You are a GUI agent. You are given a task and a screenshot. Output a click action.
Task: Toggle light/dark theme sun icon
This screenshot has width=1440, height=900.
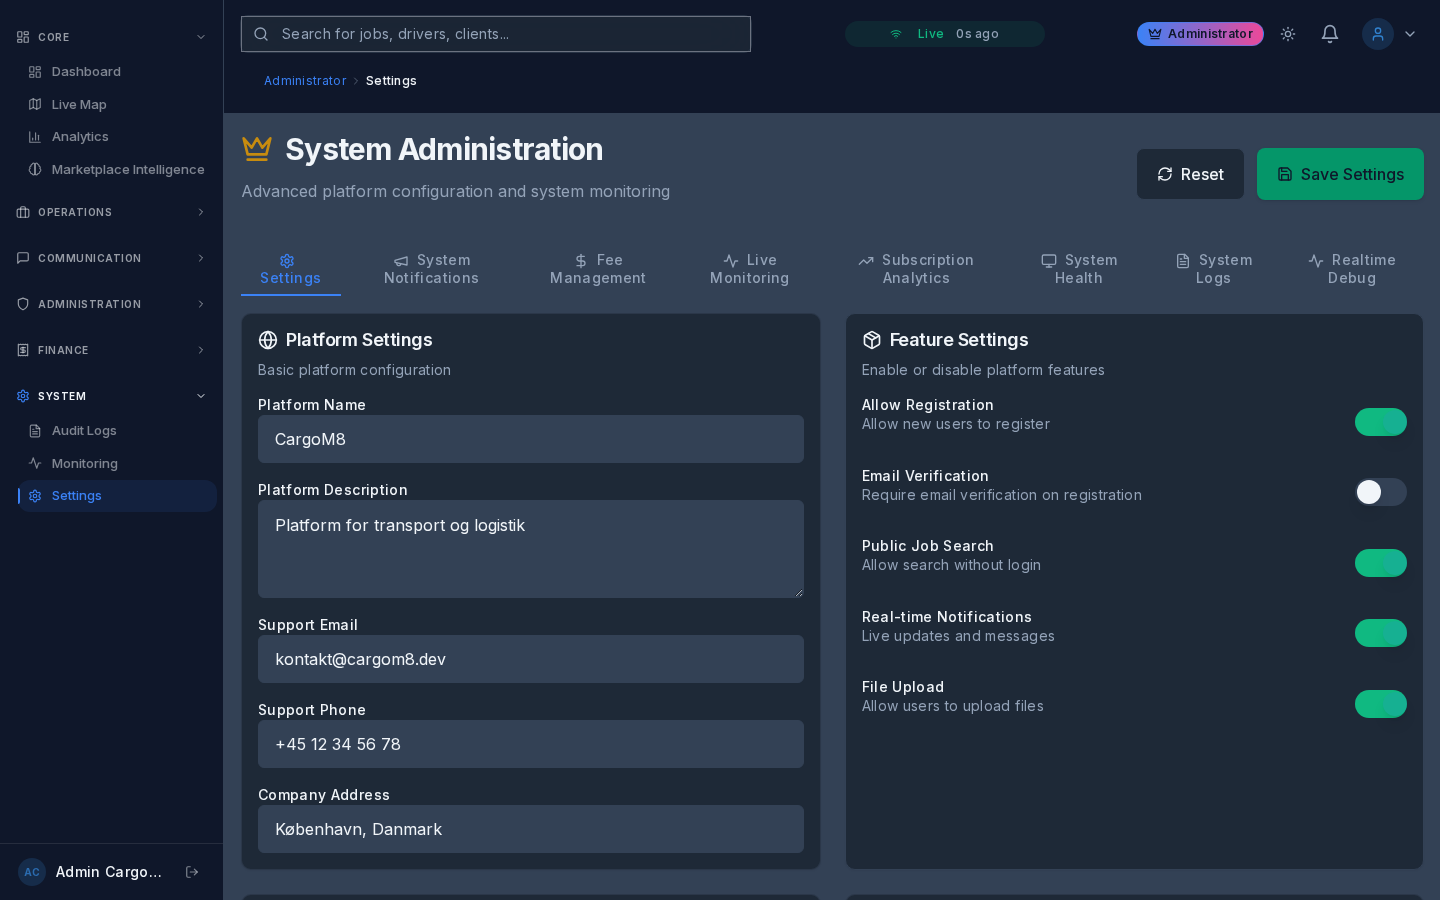point(1288,34)
